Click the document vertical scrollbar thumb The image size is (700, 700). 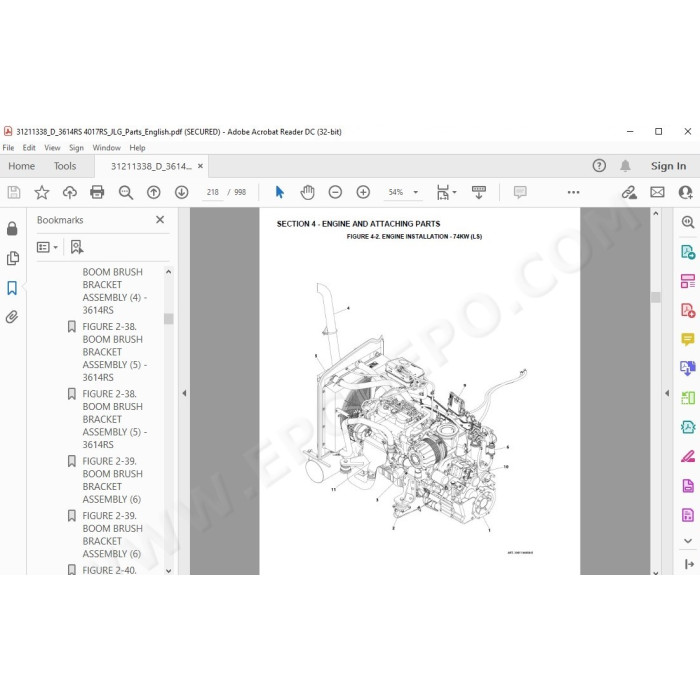tap(655, 297)
